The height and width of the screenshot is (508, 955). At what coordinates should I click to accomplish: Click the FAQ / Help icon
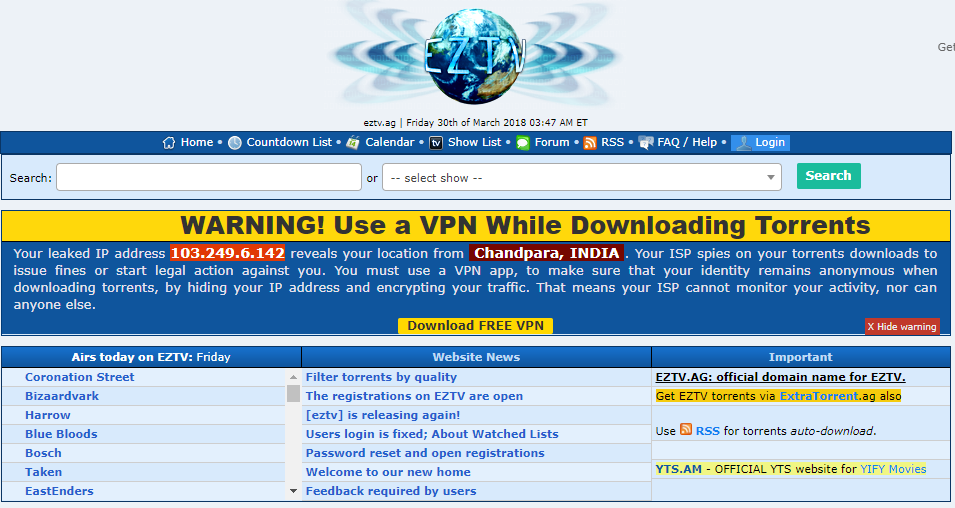[x=646, y=143]
